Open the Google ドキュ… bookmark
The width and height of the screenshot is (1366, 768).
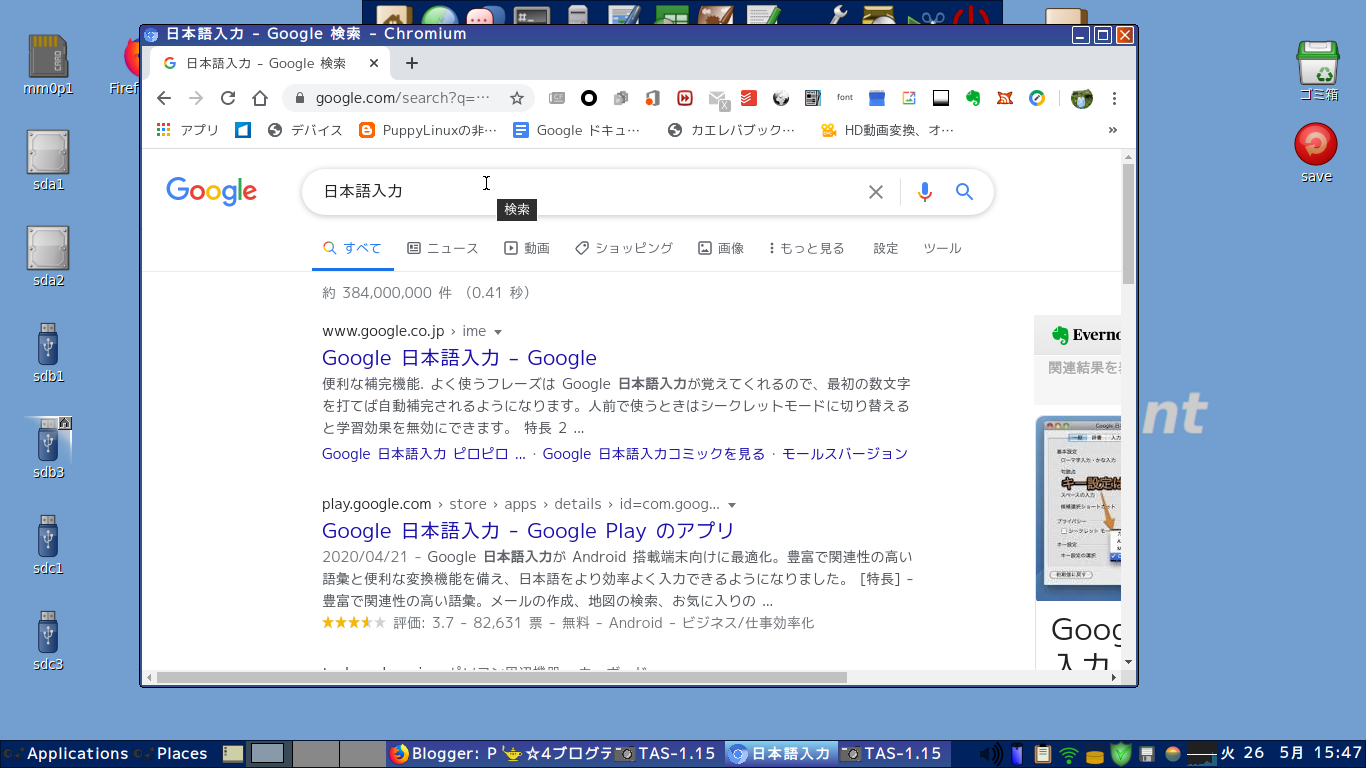click(576, 130)
